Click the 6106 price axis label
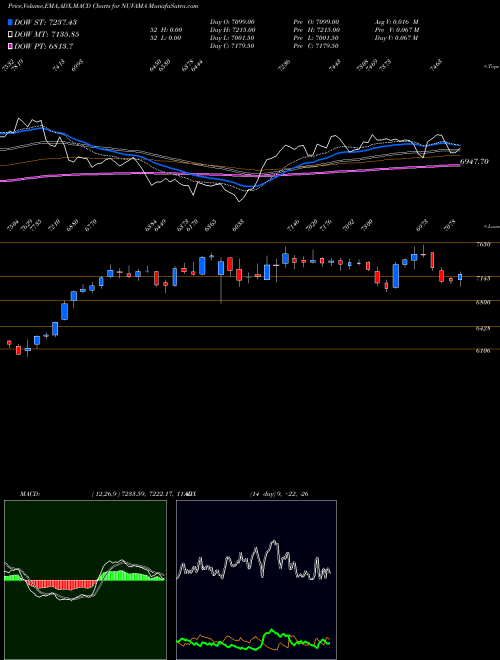The image size is (500, 660). [483, 351]
